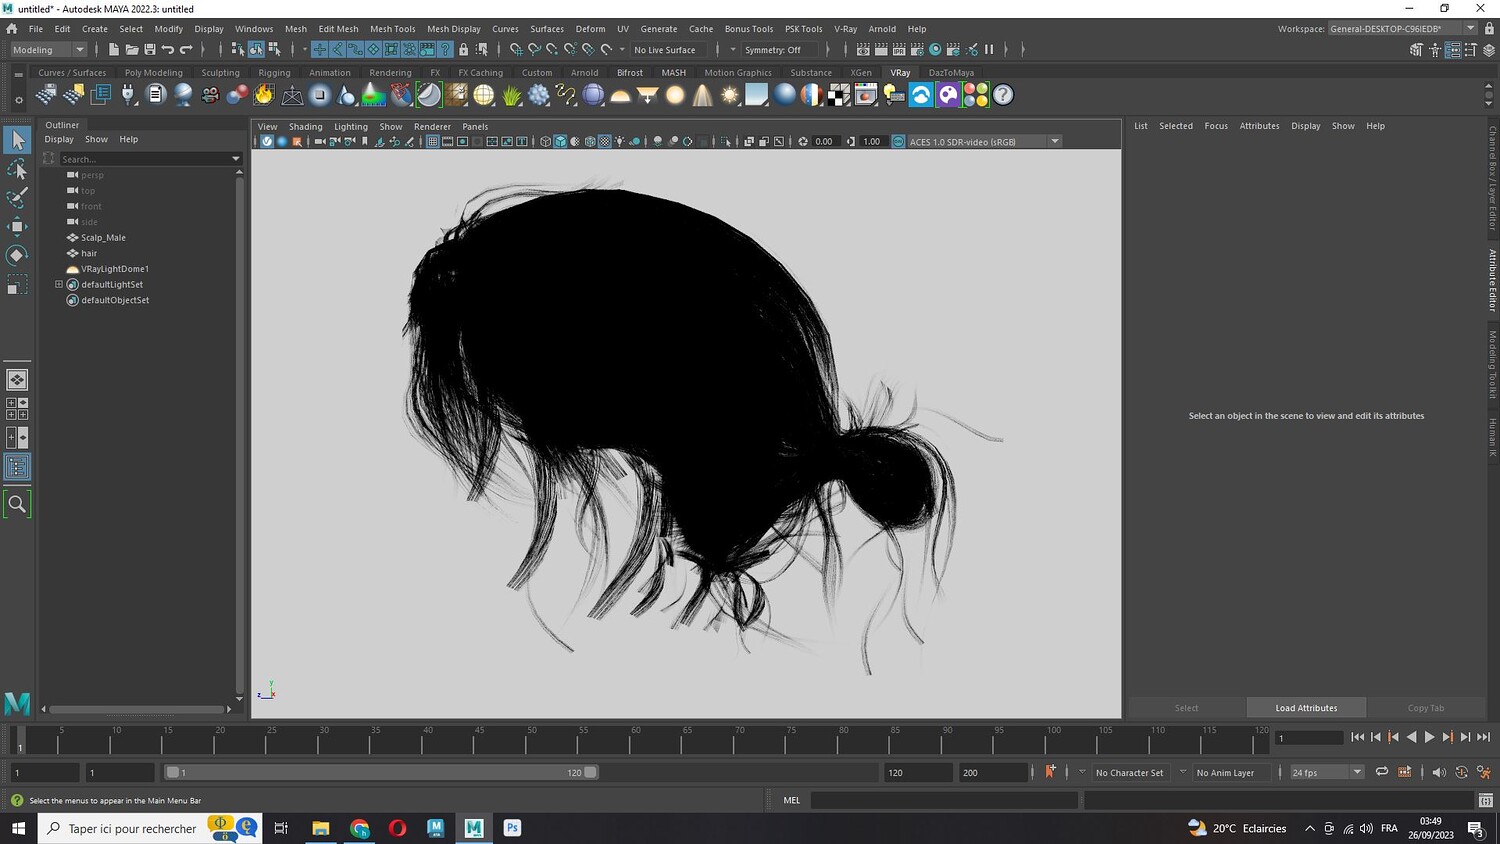Screen dimensions: 1500x844
Task: Toggle playback looping mode
Action: tap(1381, 772)
